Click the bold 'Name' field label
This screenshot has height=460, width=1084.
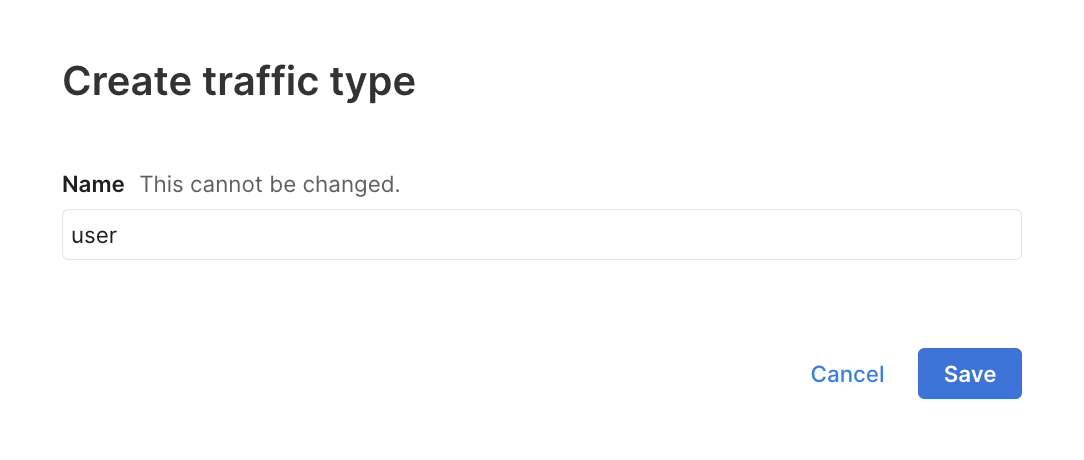coord(93,184)
